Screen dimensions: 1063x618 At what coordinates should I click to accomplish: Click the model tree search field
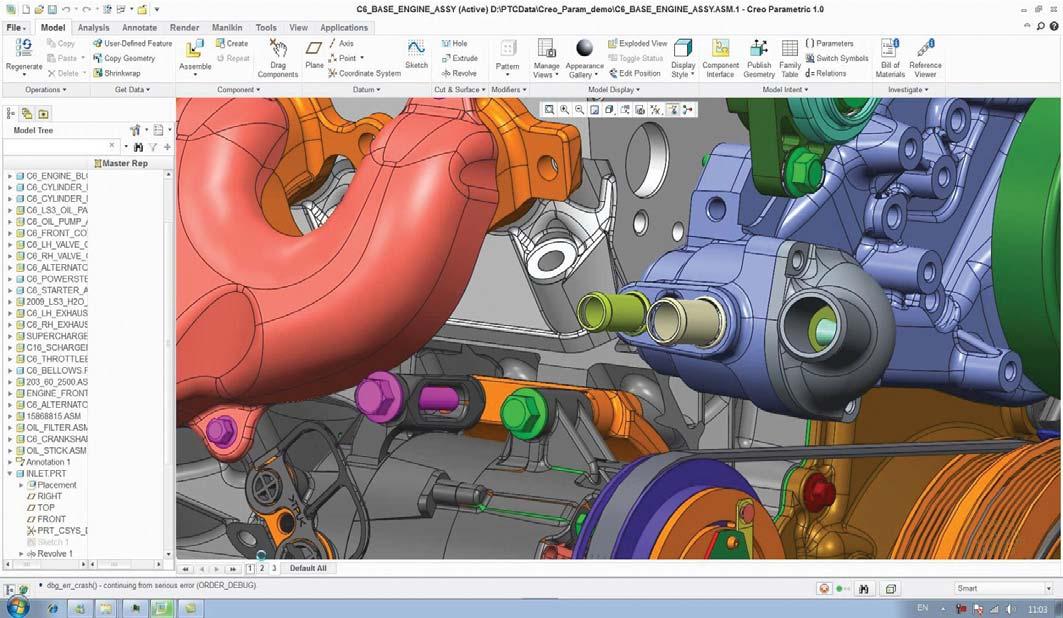60,146
